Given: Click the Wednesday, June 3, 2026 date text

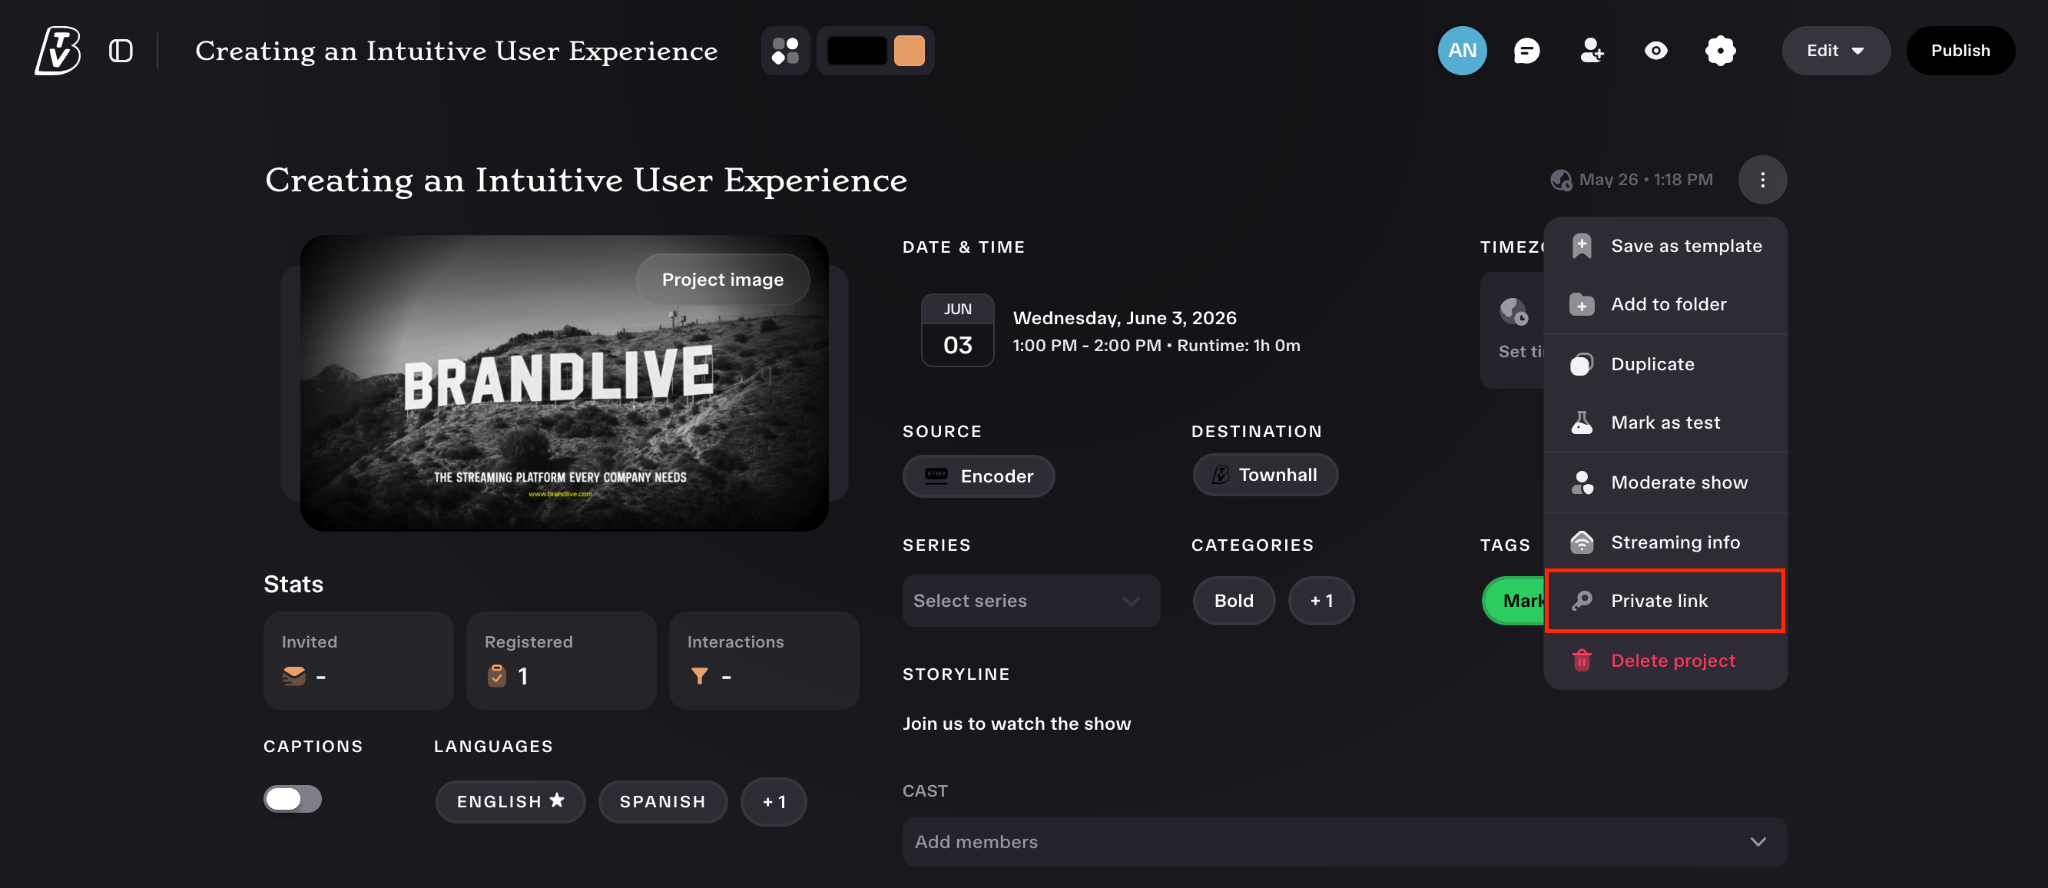Looking at the screenshot, I should pyautogui.click(x=1125, y=318).
